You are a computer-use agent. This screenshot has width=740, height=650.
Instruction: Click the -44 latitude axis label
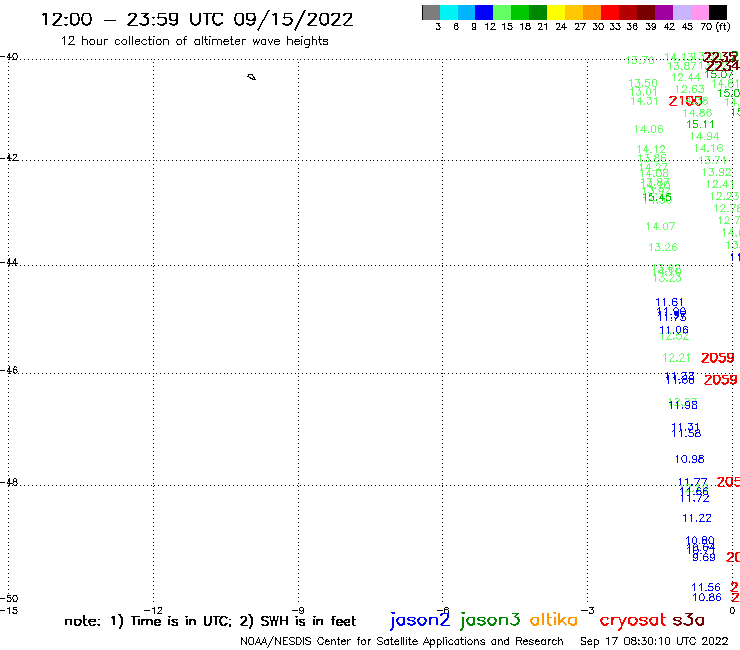coord(9,262)
